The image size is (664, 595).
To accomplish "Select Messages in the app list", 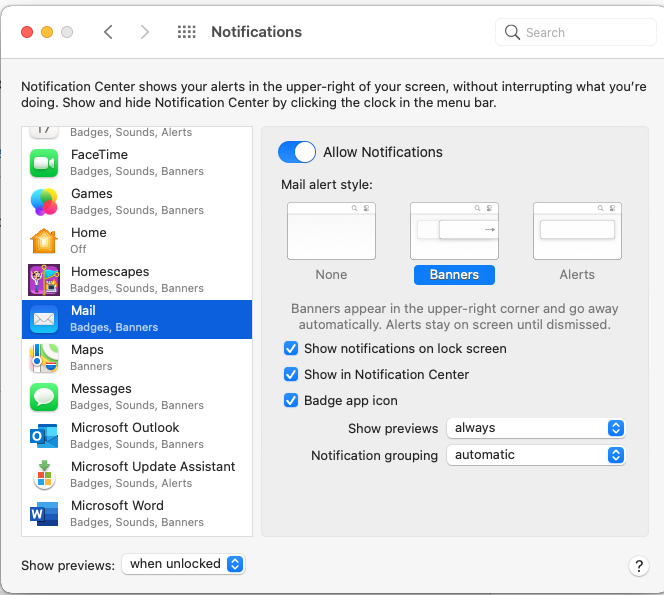I will (137, 397).
